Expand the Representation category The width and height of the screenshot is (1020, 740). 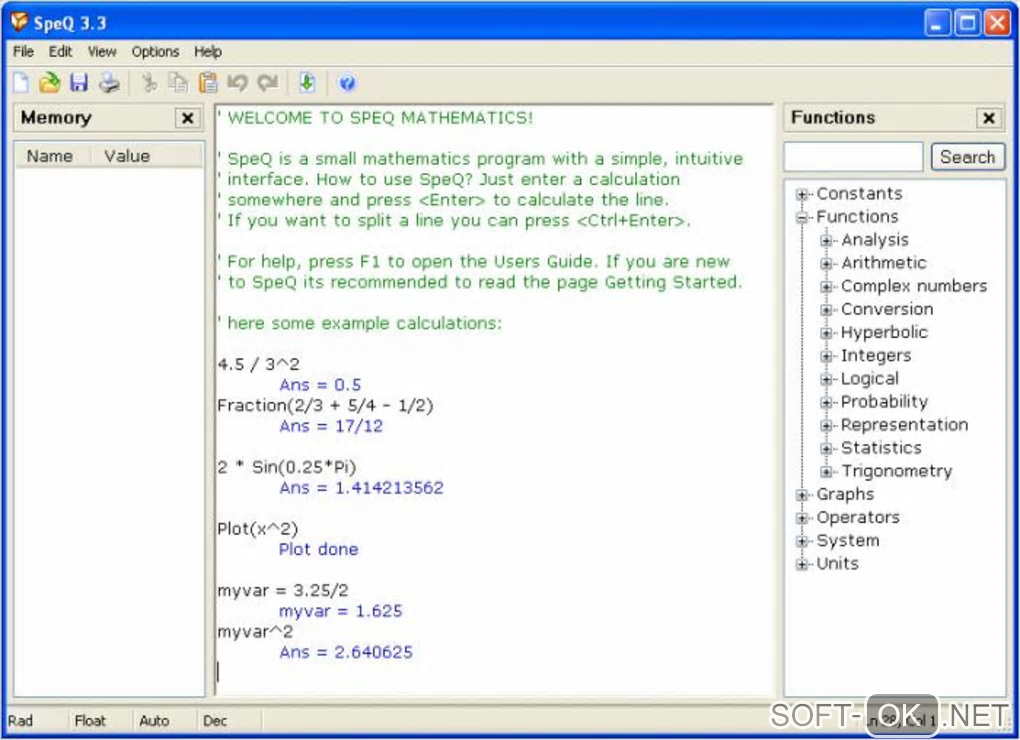click(x=826, y=425)
